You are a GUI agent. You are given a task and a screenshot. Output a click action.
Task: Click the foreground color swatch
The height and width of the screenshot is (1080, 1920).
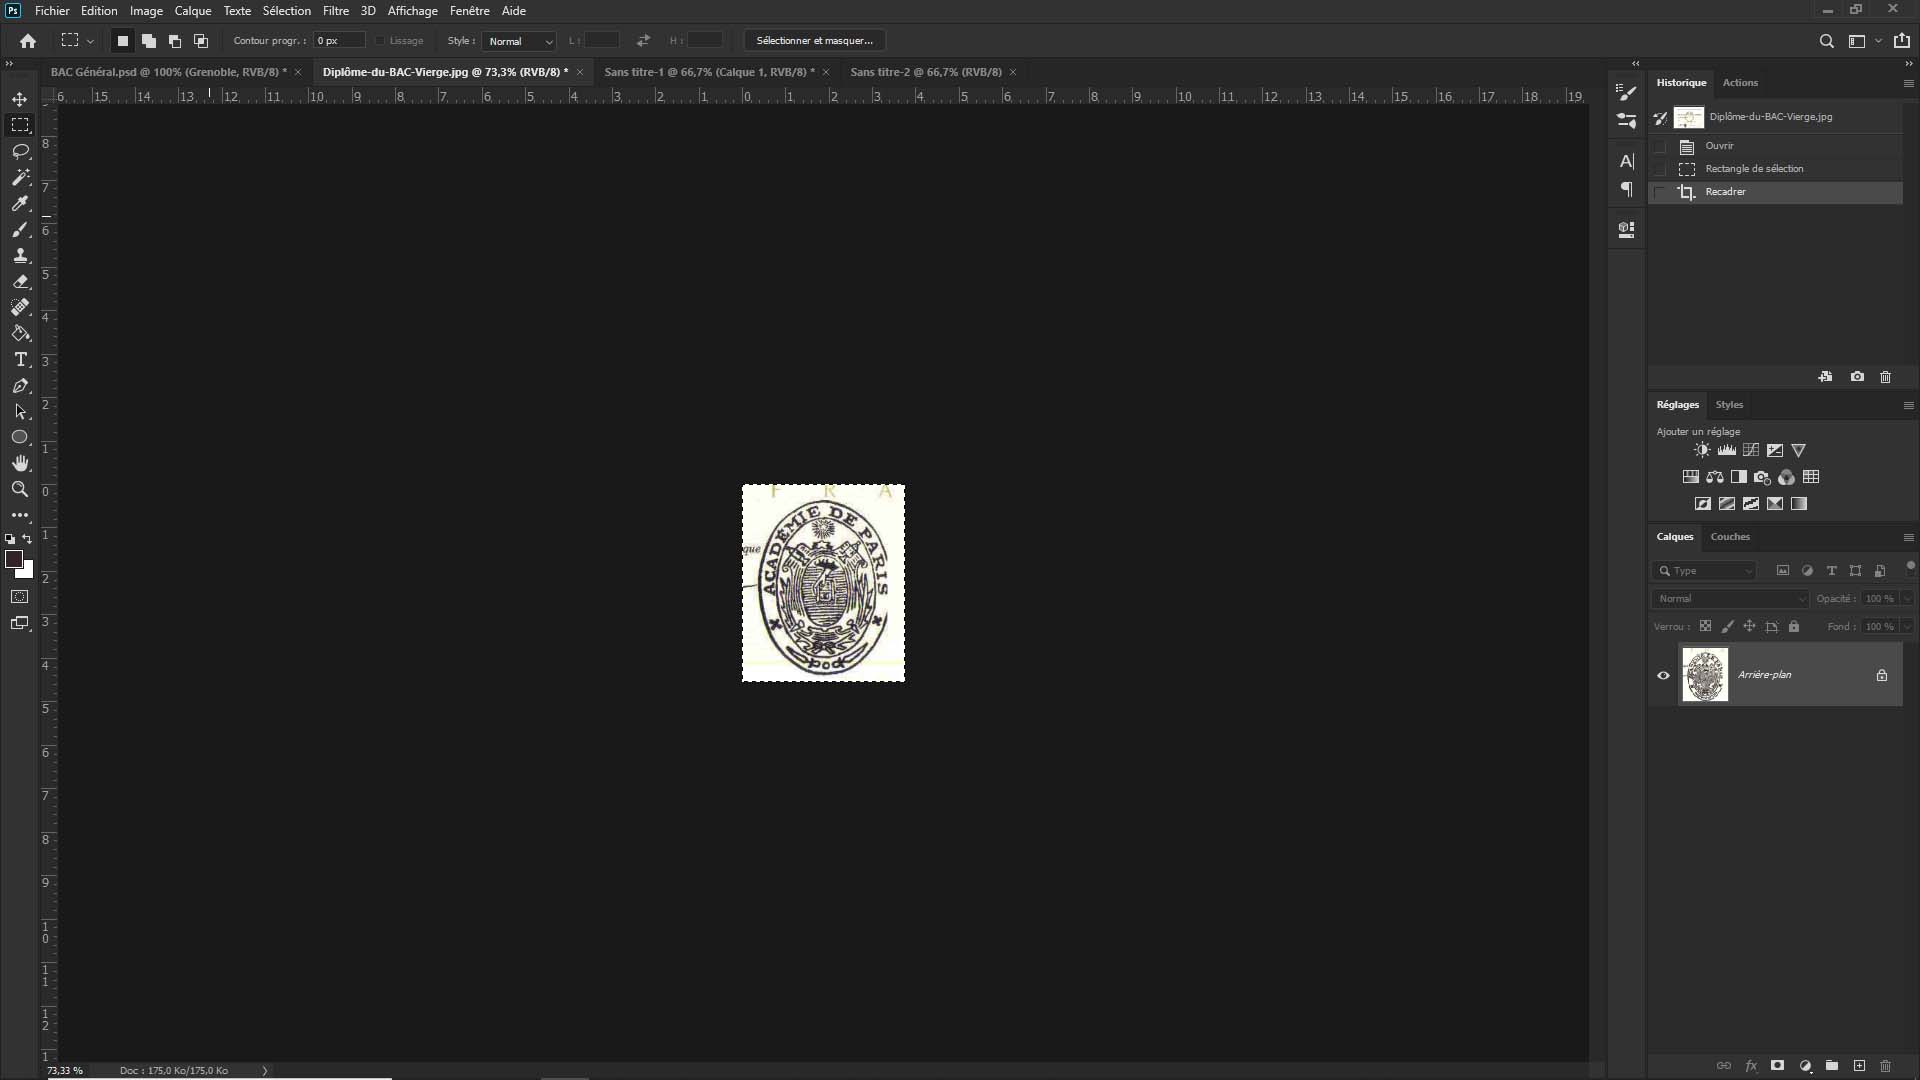pos(14,560)
